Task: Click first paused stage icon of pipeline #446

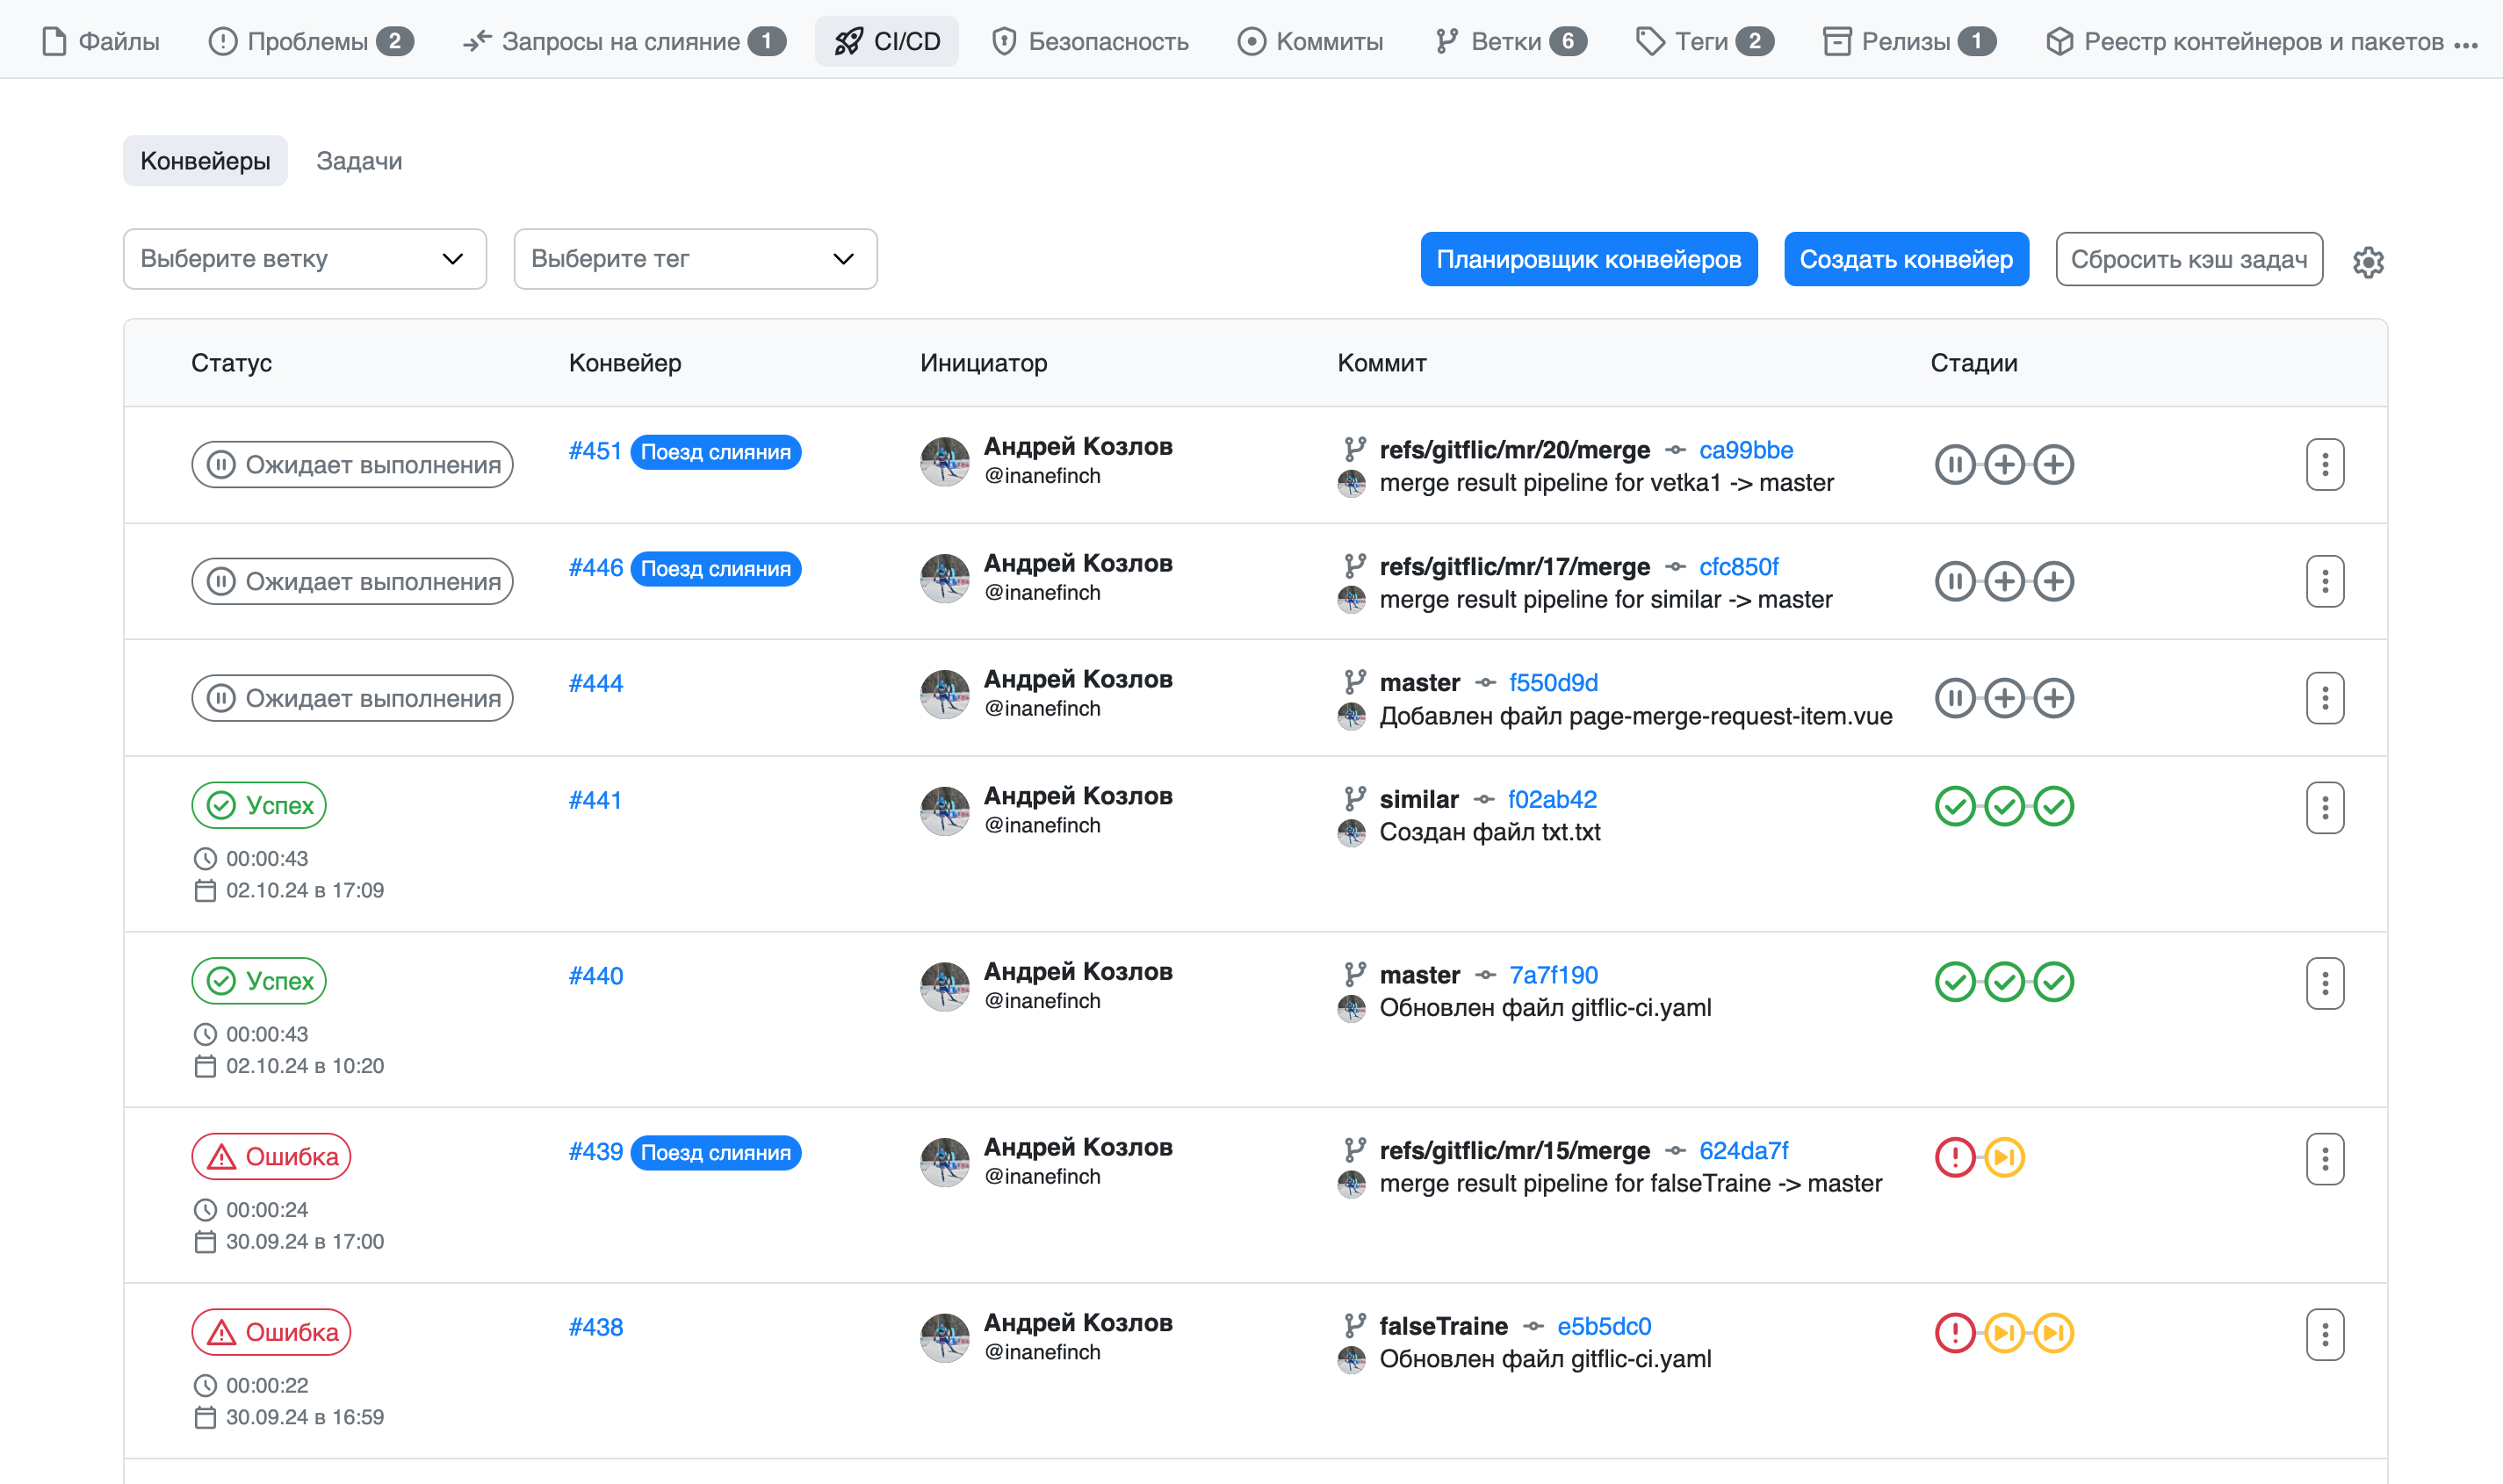Action: tap(1954, 581)
